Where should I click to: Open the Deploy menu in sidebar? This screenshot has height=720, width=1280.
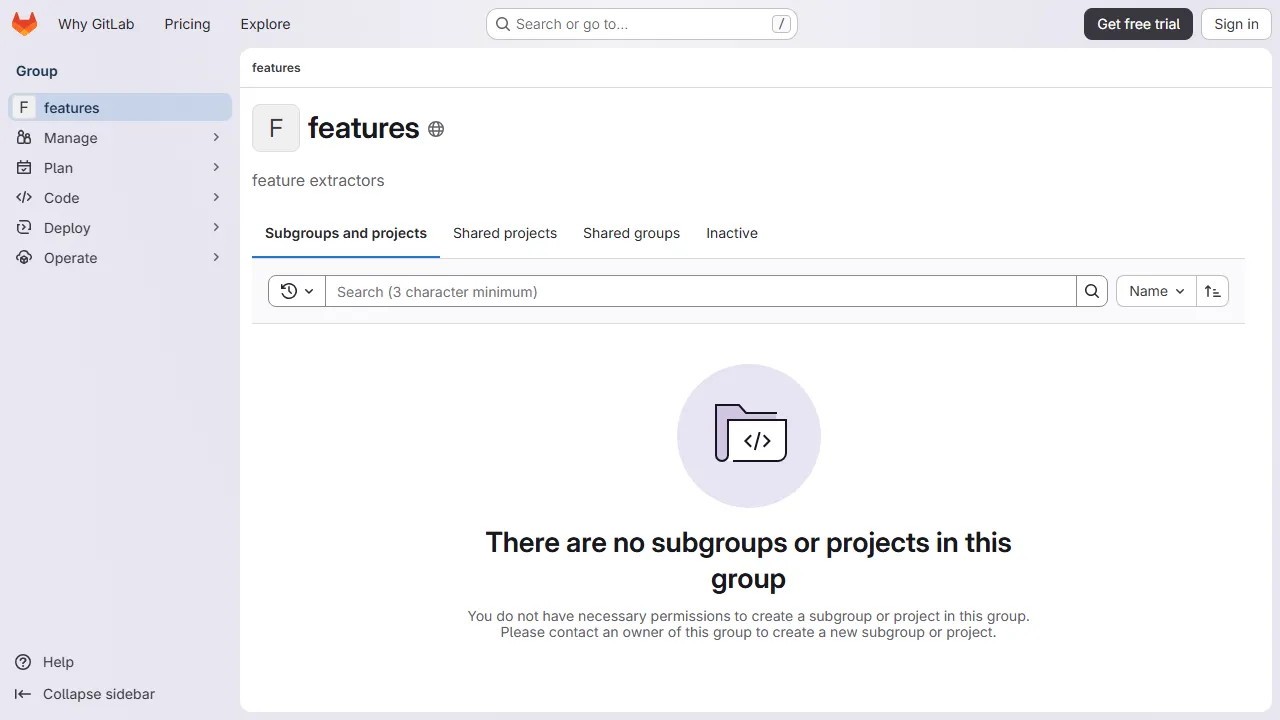[120, 228]
